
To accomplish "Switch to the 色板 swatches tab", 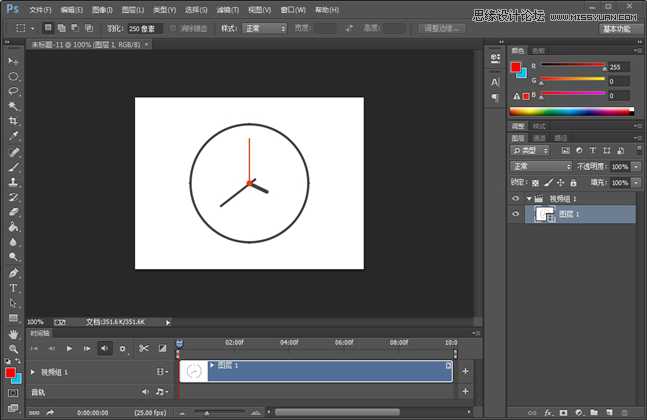I will pos(538,51).
